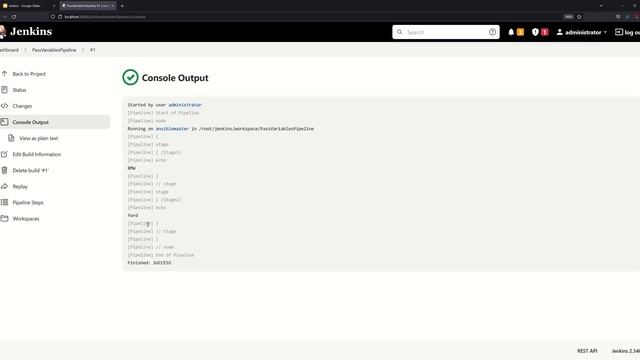
Task: Open the security shield warning icon
Action: click(x=535, y=32)
